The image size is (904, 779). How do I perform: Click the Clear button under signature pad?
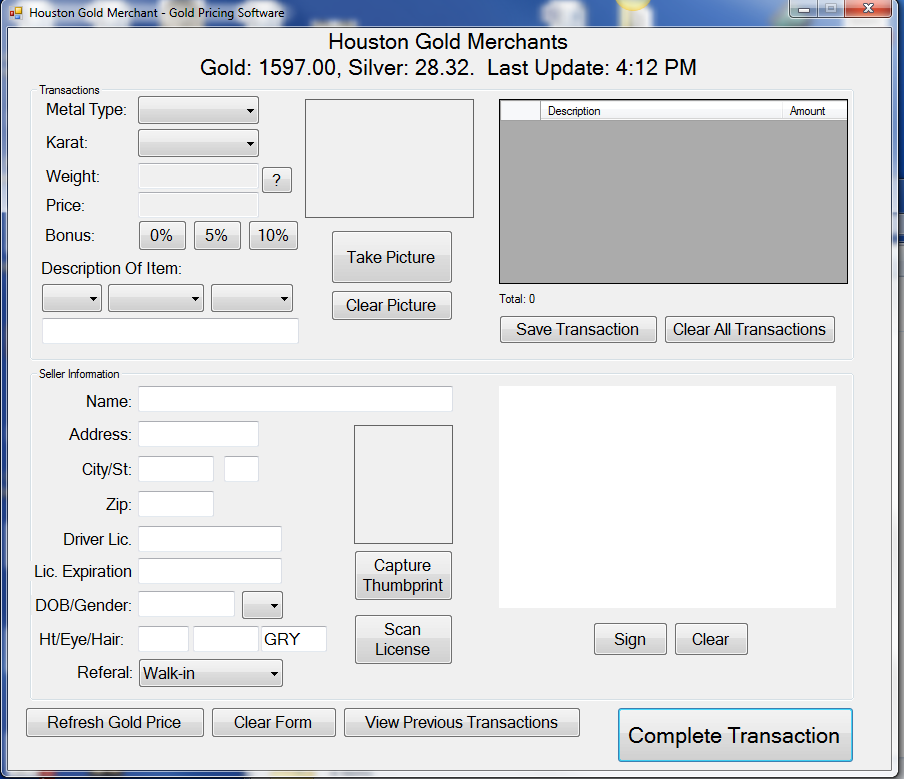click(711, 639)
